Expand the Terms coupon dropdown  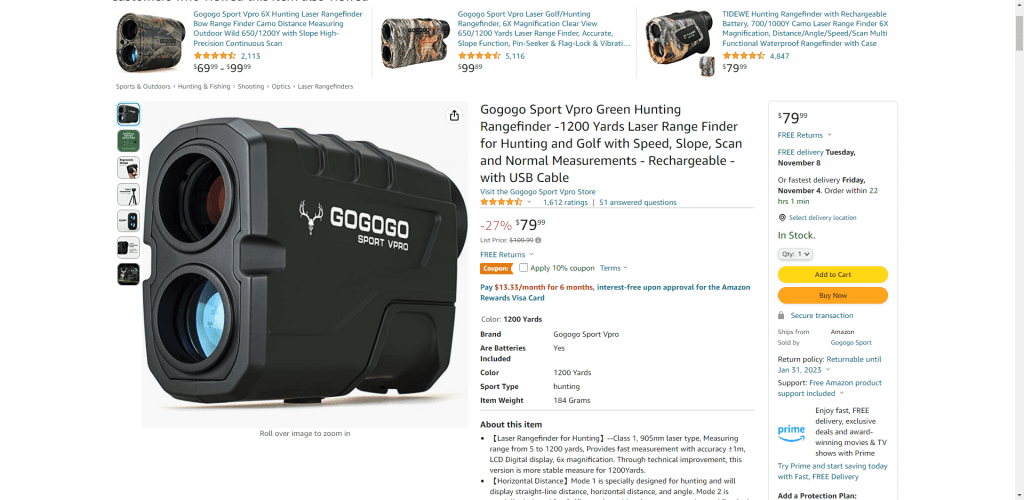click(x=613, y=268)
